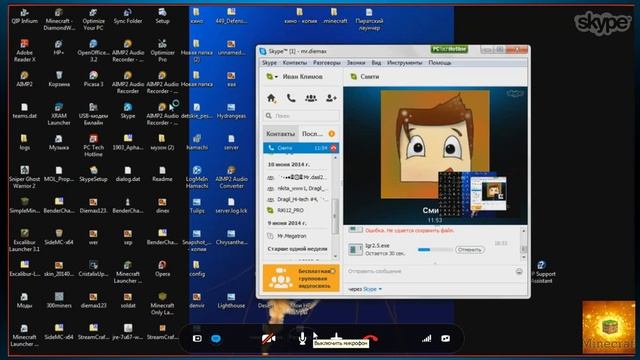Click the Skype contacts search field
The height and width of the screenshot is (360, 640).
301,116
